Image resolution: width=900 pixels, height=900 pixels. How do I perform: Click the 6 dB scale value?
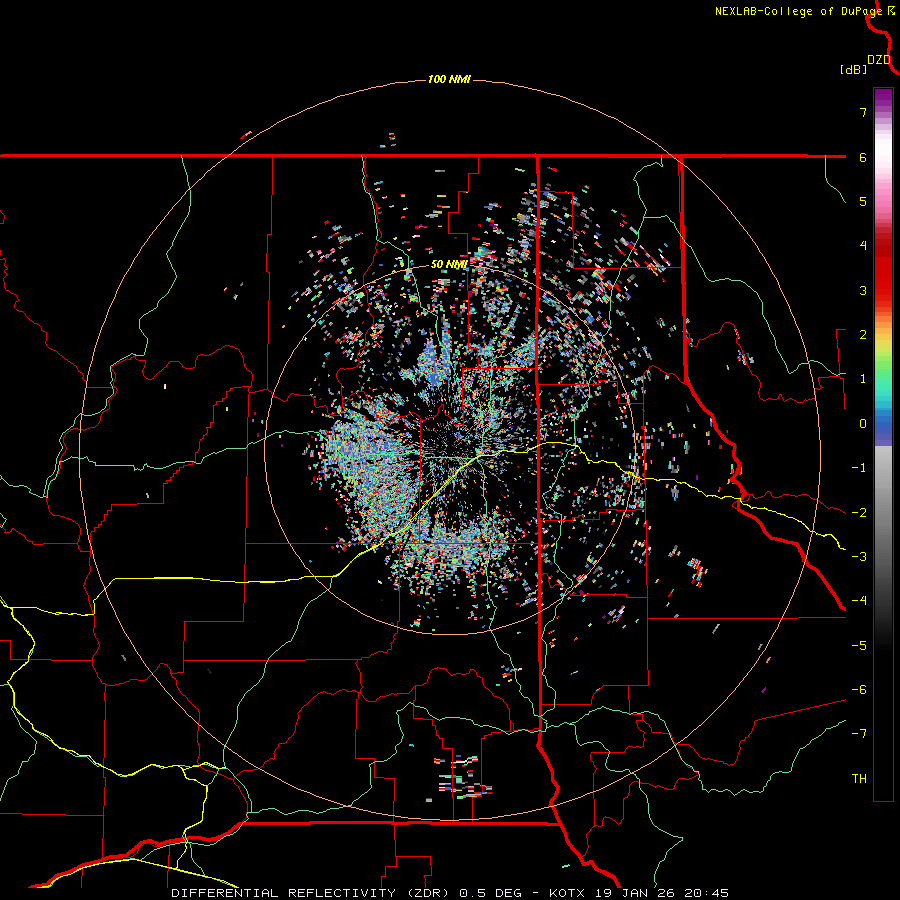click(x=863, y=157)
